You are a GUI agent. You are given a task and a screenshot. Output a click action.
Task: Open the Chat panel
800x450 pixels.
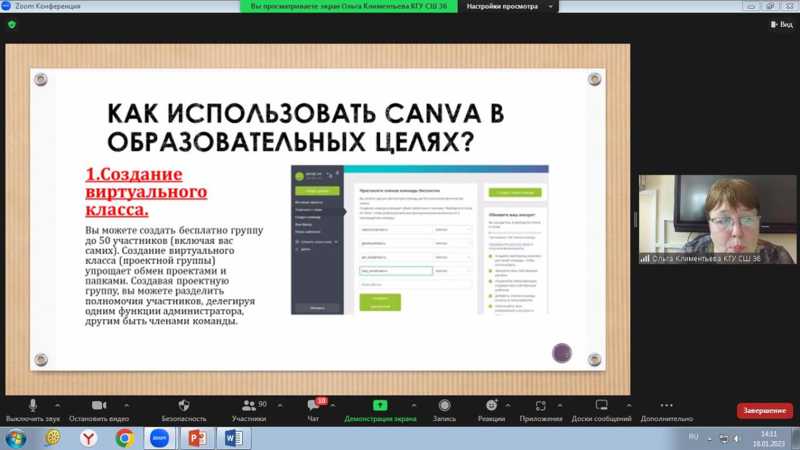pyautogui.click(x=313, y=410)
